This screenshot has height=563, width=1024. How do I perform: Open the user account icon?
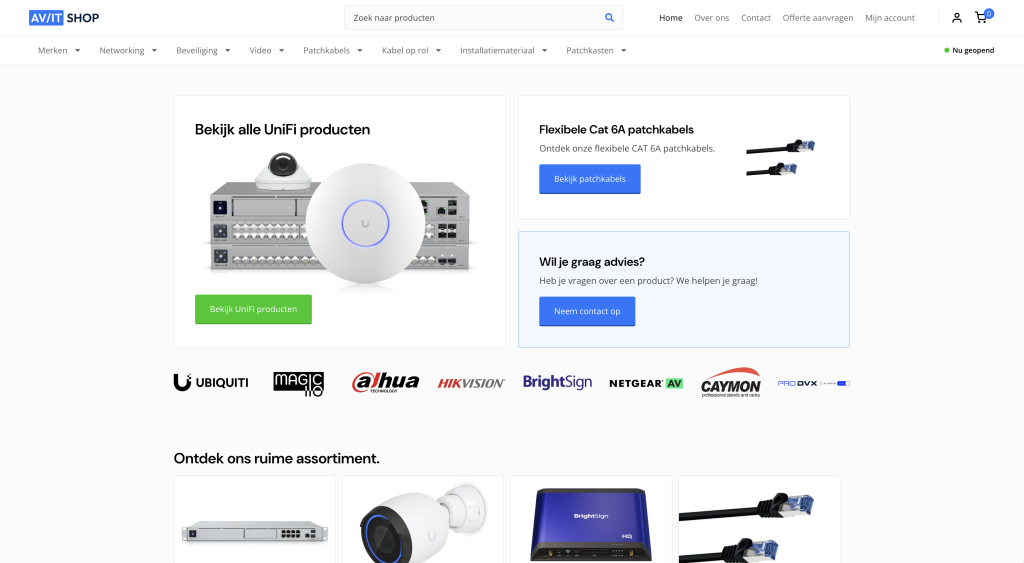click(957, 18)
